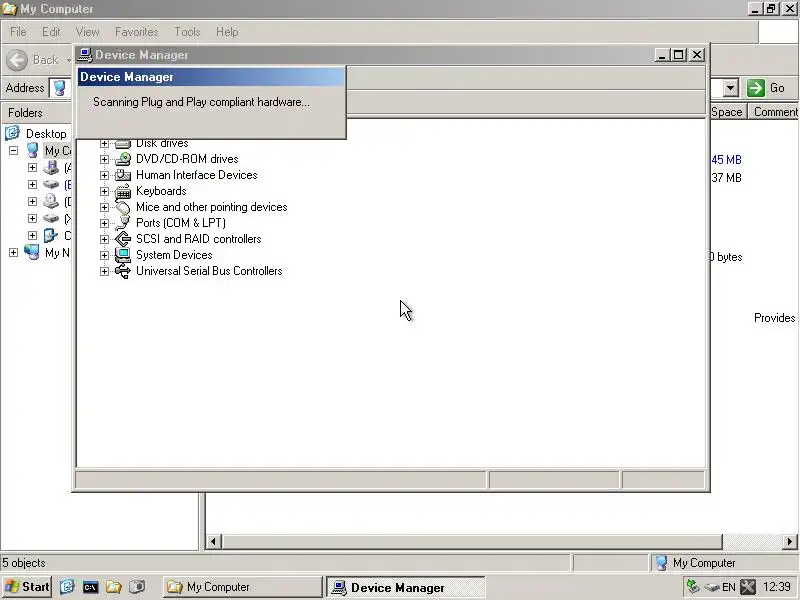This screenshot has height=600, width=800.
Task: Click the System Devices computer icon
Action: (122, 255)
